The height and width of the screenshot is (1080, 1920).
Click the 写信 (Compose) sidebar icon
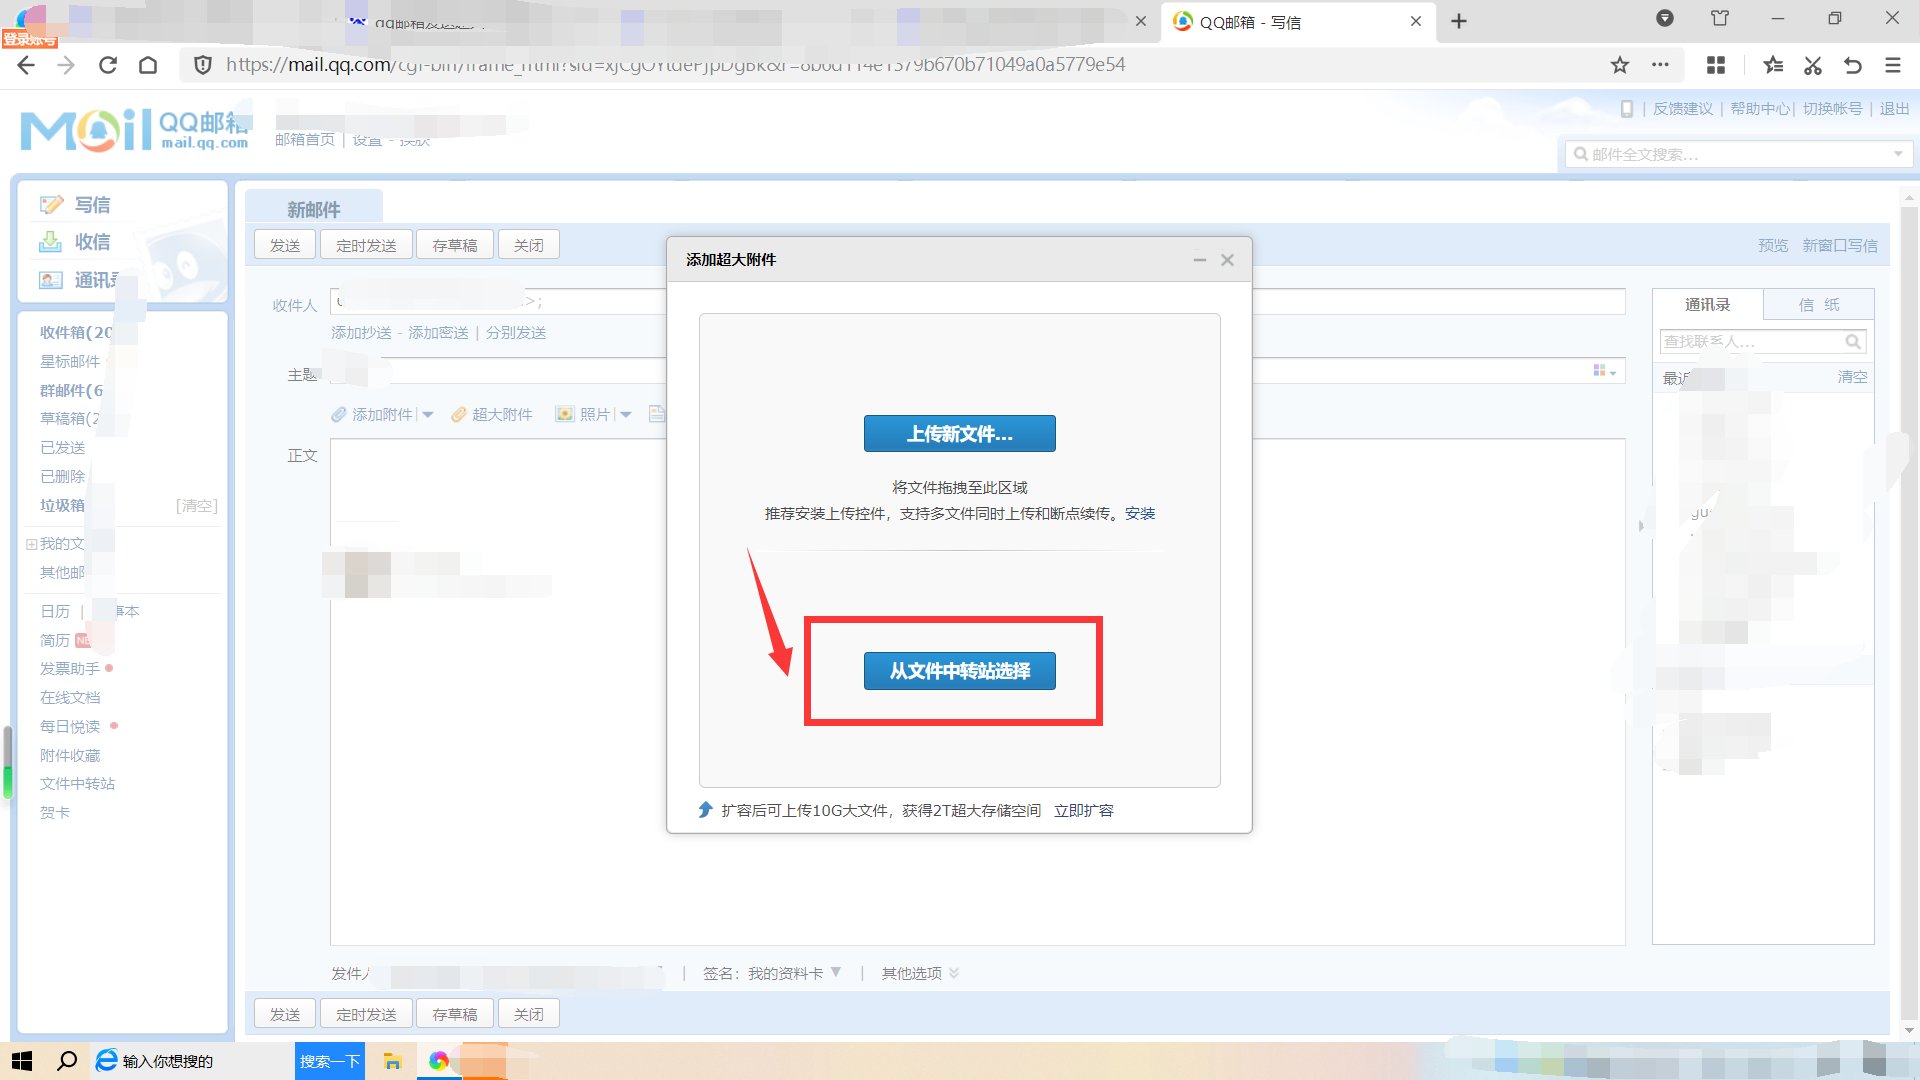click(x=51, y=204)
